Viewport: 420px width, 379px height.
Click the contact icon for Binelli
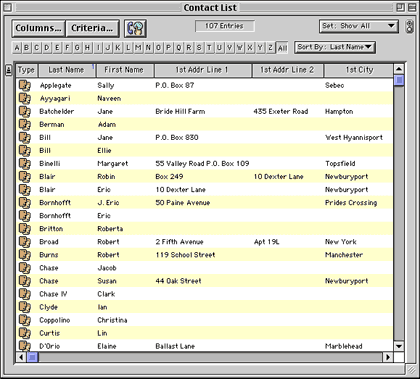point(25,164)
